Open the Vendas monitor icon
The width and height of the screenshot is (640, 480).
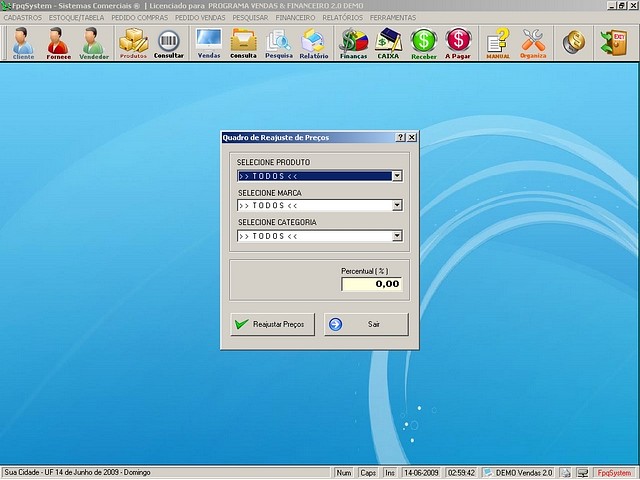[209, 43]
